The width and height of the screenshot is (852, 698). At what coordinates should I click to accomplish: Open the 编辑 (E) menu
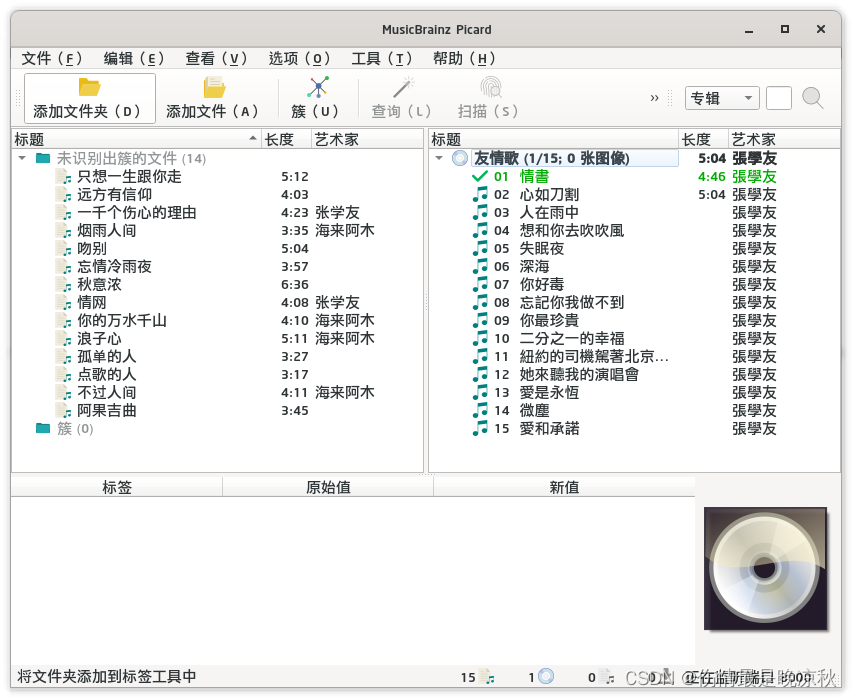tap(134, 58)
